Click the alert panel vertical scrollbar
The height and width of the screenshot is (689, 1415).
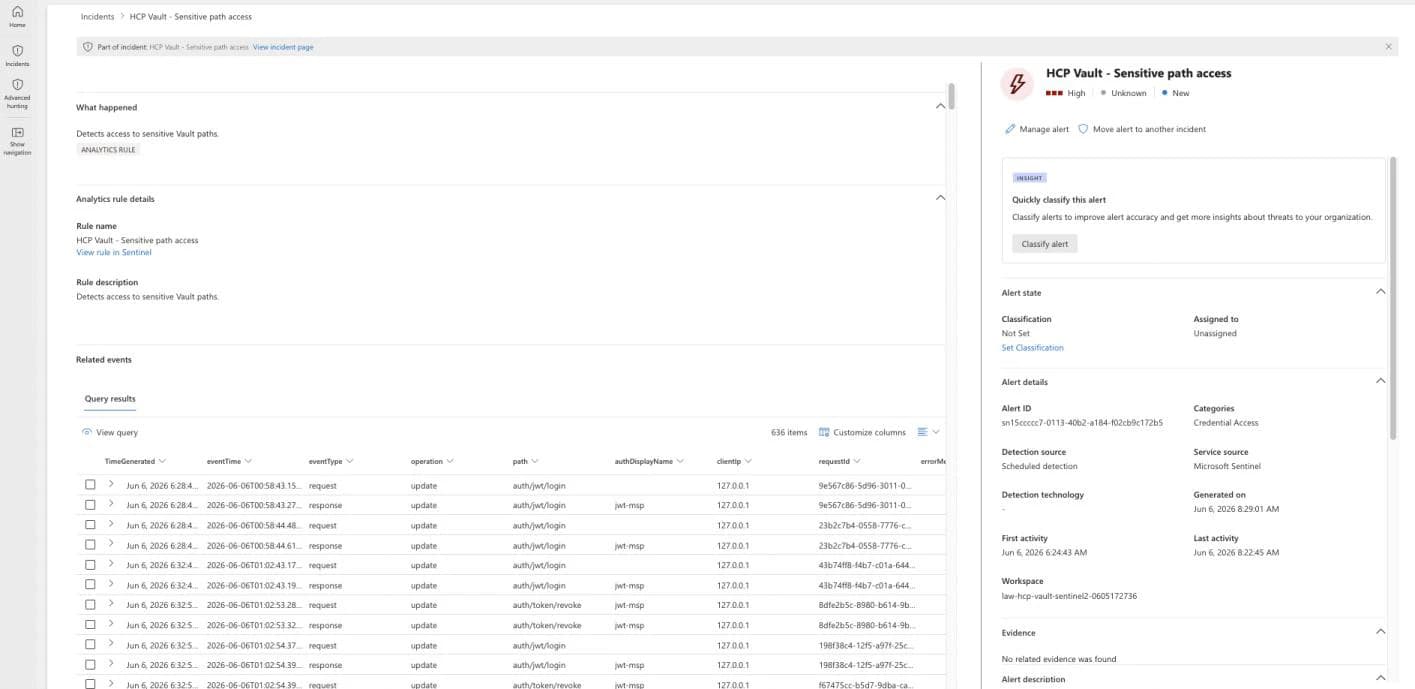click(x=1393, y=297)
